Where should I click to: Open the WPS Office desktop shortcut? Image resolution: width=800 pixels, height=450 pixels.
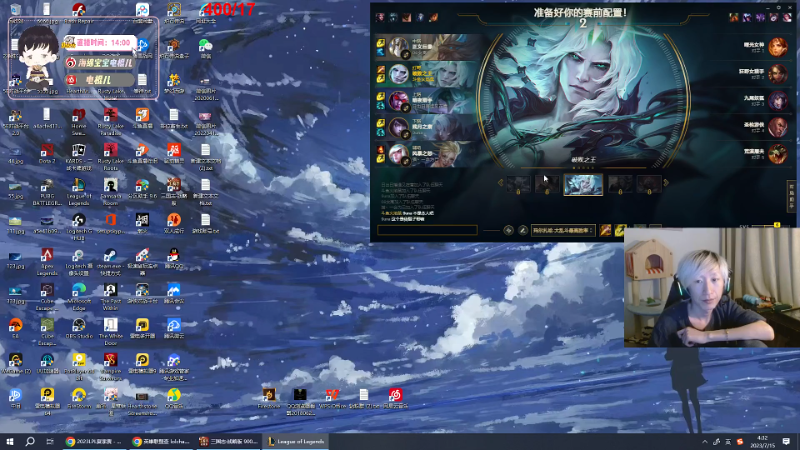coord(332,398)
